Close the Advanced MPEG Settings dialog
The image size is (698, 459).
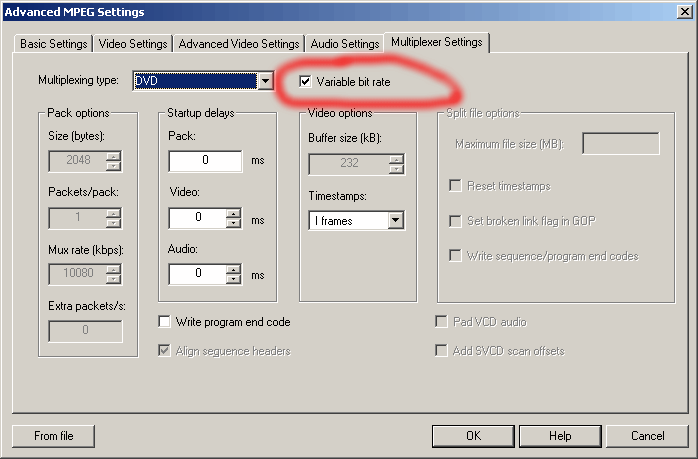coord(684,12)
